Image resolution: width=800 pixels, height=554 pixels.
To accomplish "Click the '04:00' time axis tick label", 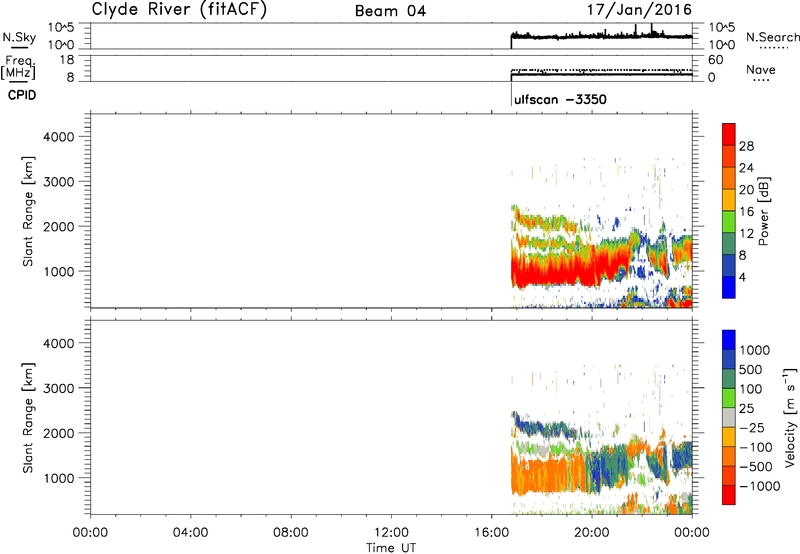I will click(x=191, y=533).
